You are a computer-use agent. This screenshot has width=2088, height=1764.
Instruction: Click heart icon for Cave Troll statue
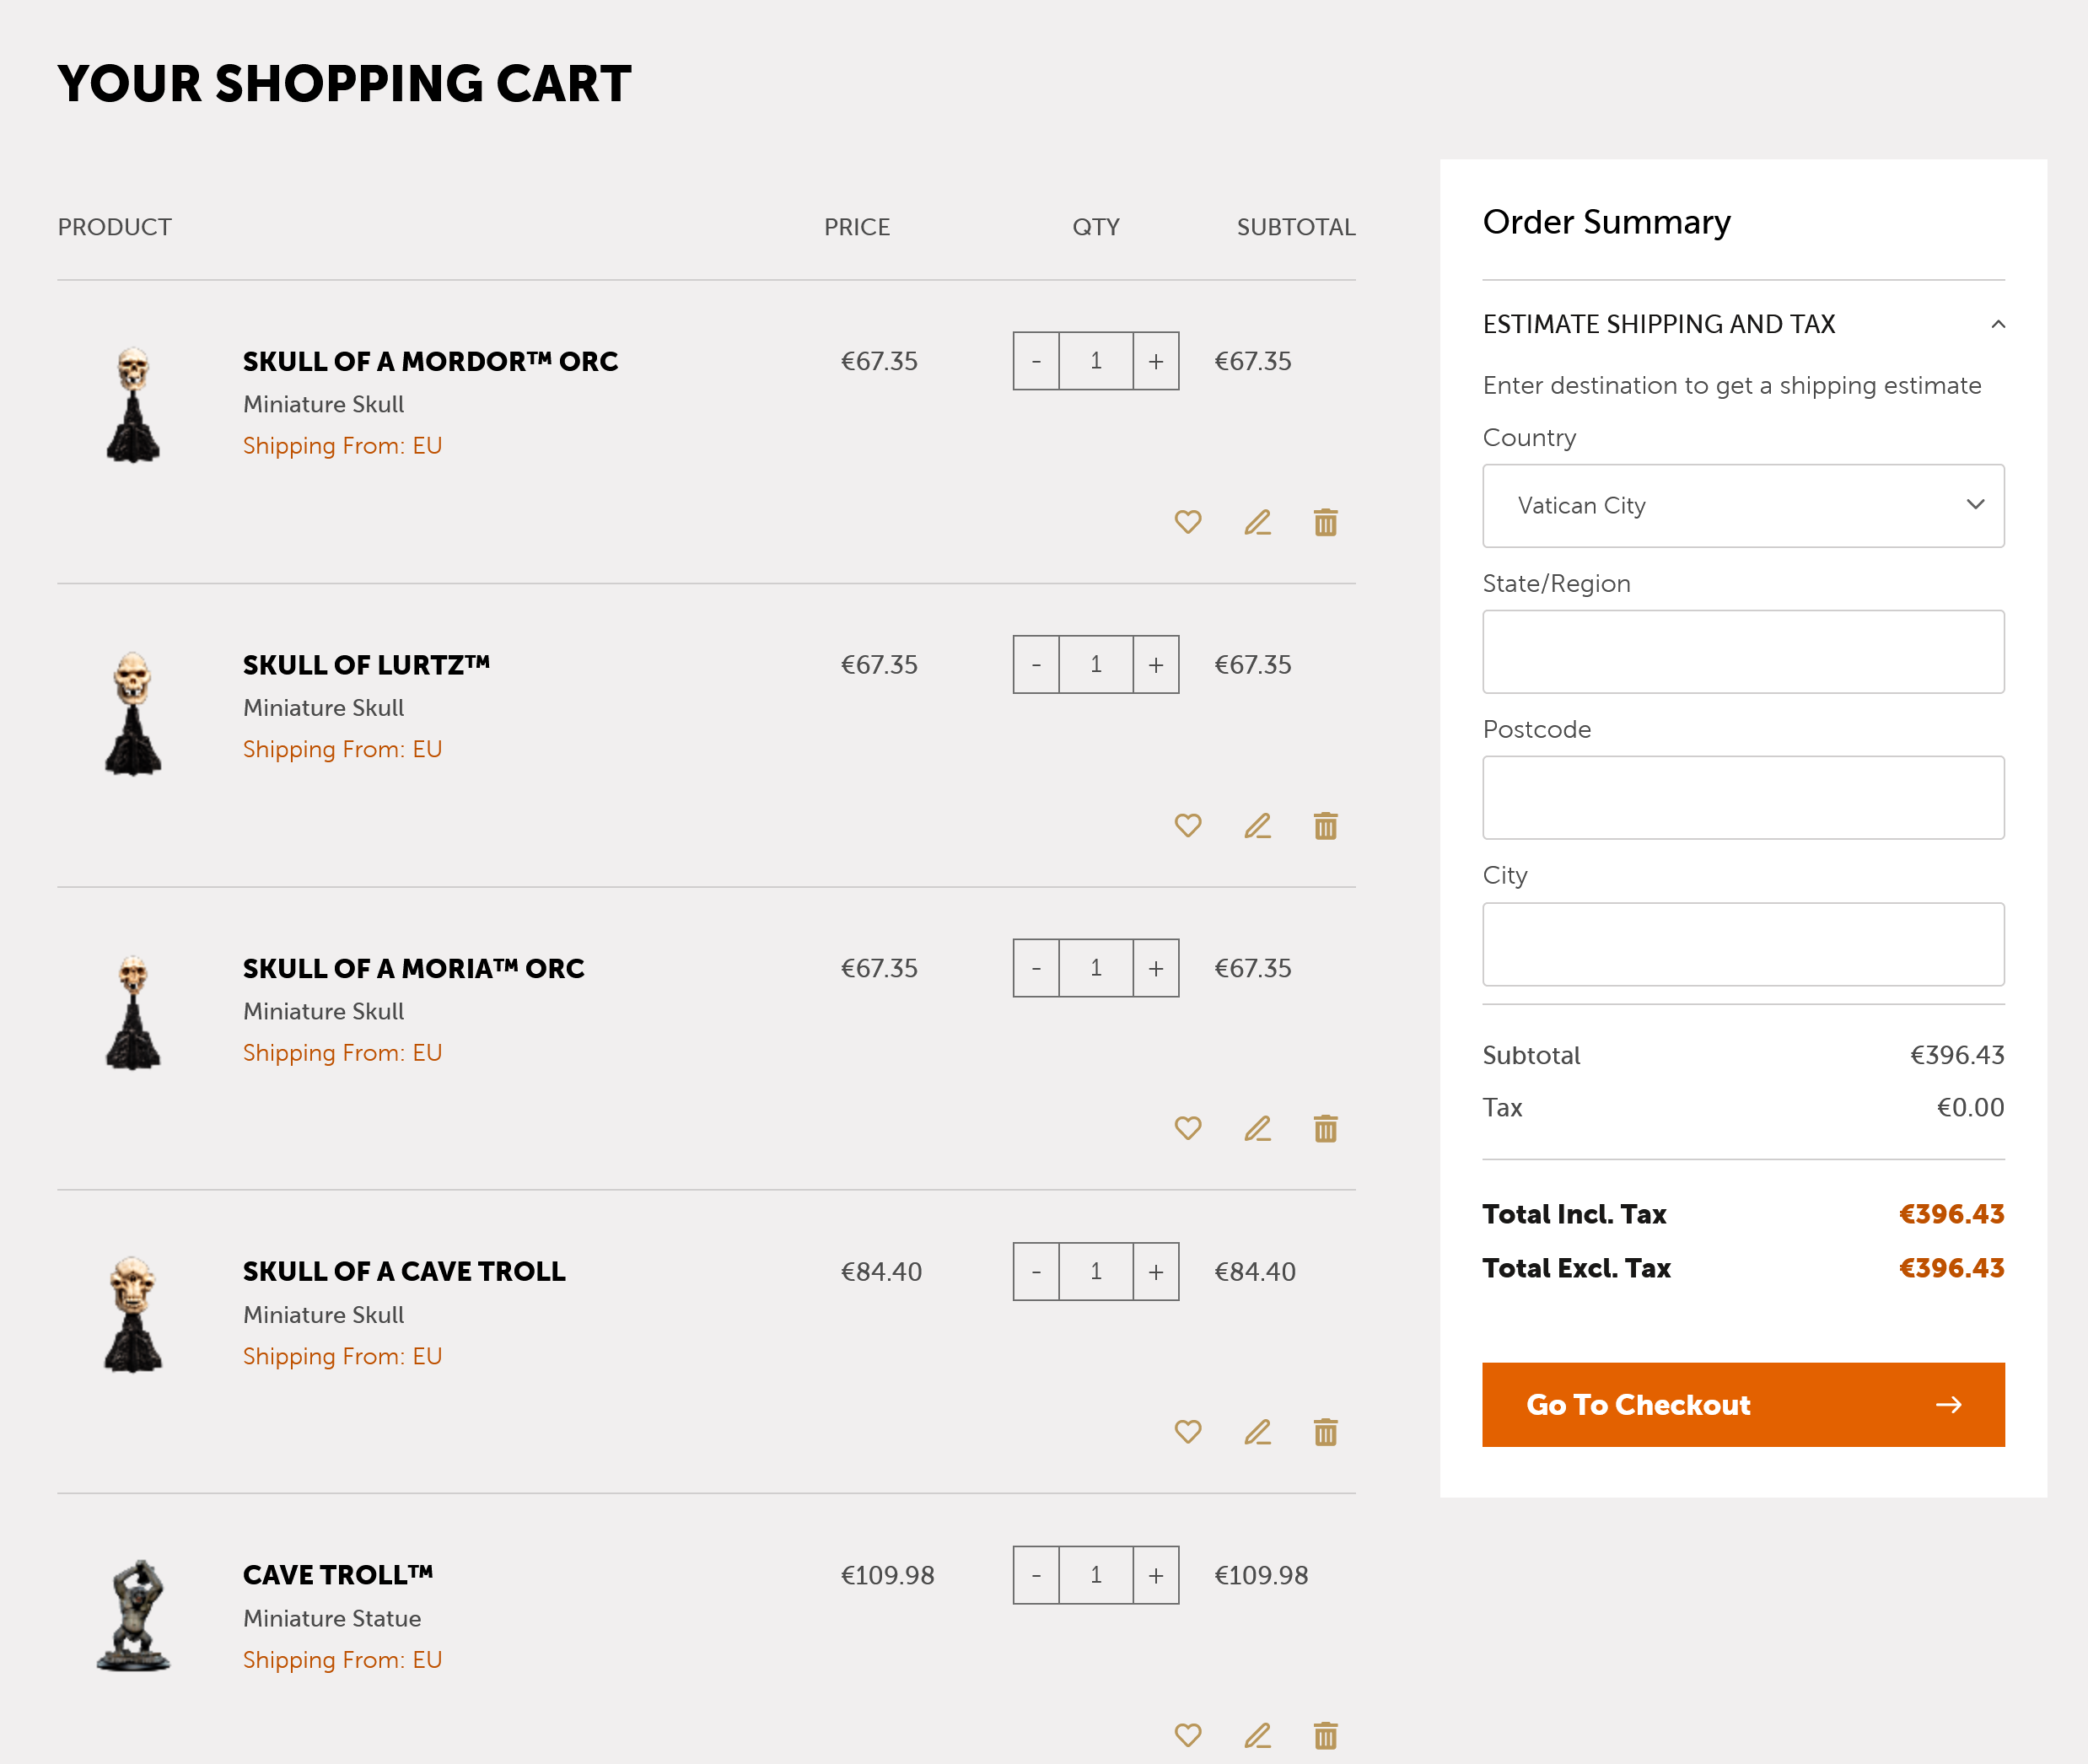coord(1187,1735)
